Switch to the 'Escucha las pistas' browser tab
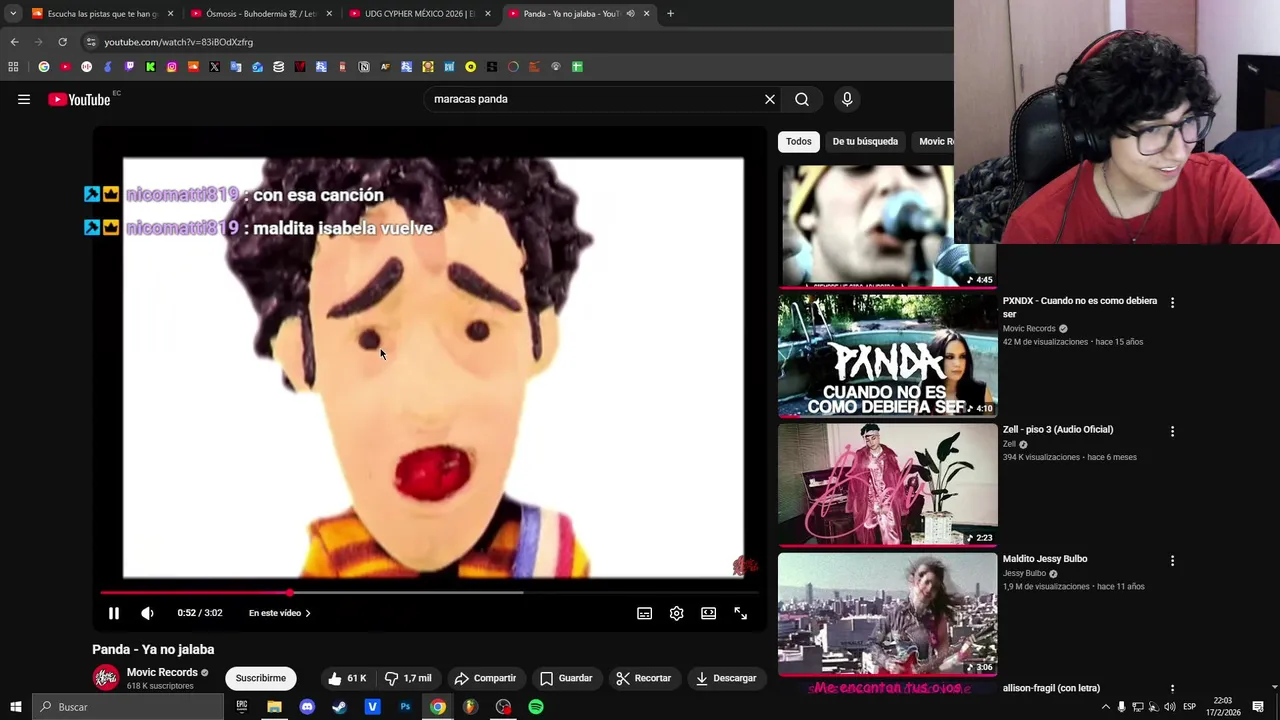 point(100,14)
